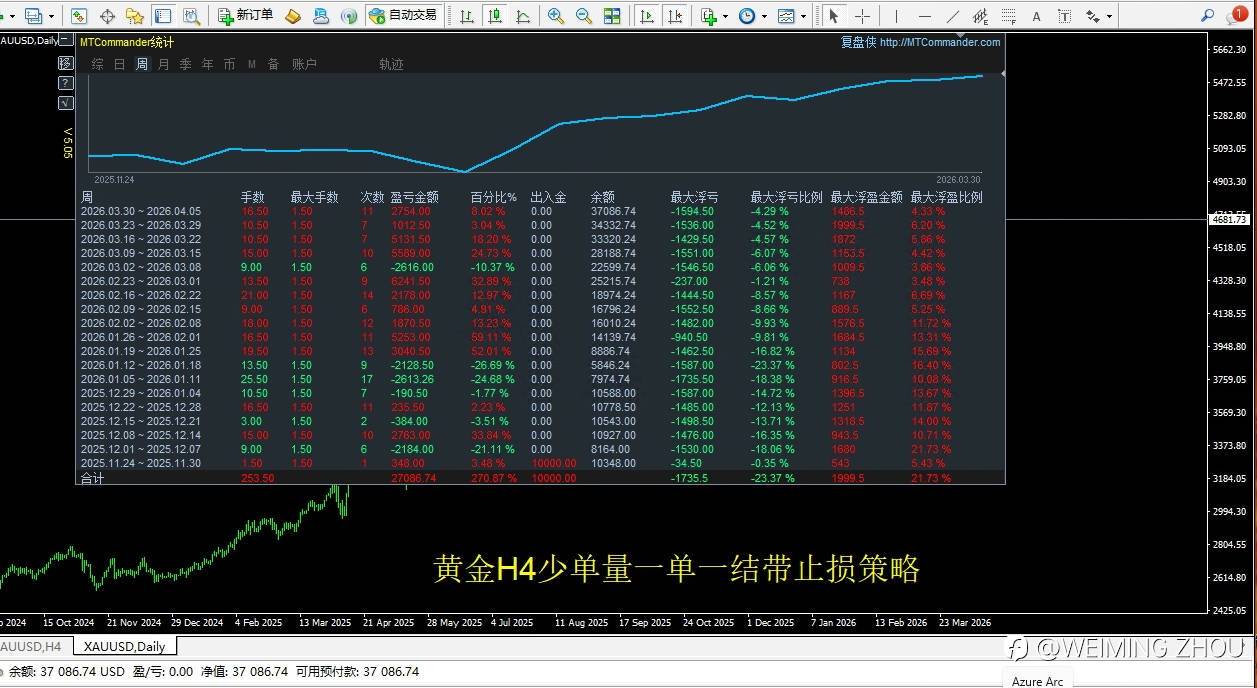Draw a vertical line tool
Image resolution: width=1257 pixels, height=688 pixels.
point(896,16)
